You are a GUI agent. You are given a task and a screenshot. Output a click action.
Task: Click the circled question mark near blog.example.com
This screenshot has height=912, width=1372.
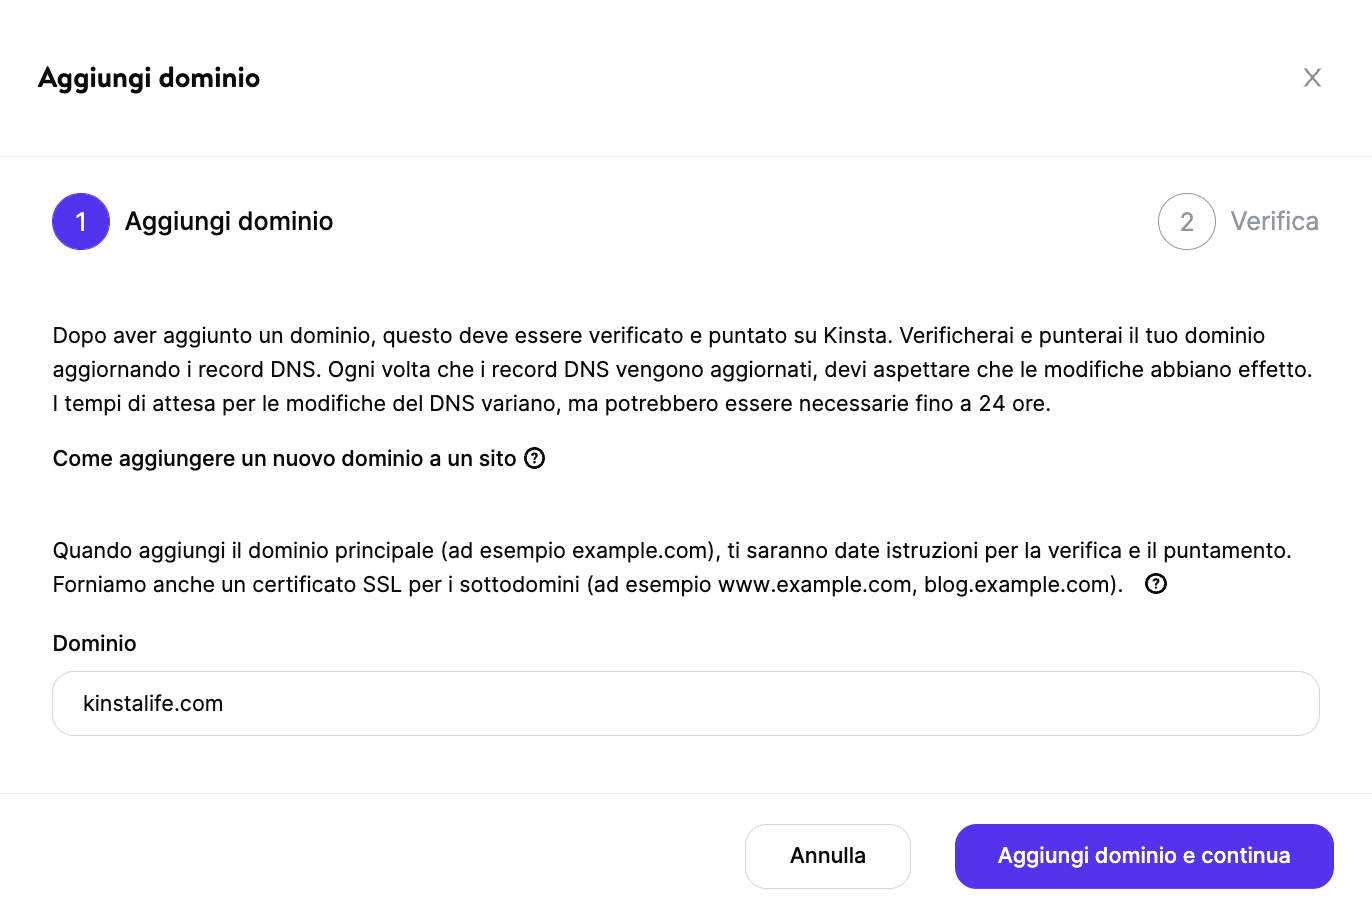pos(1156,584)
